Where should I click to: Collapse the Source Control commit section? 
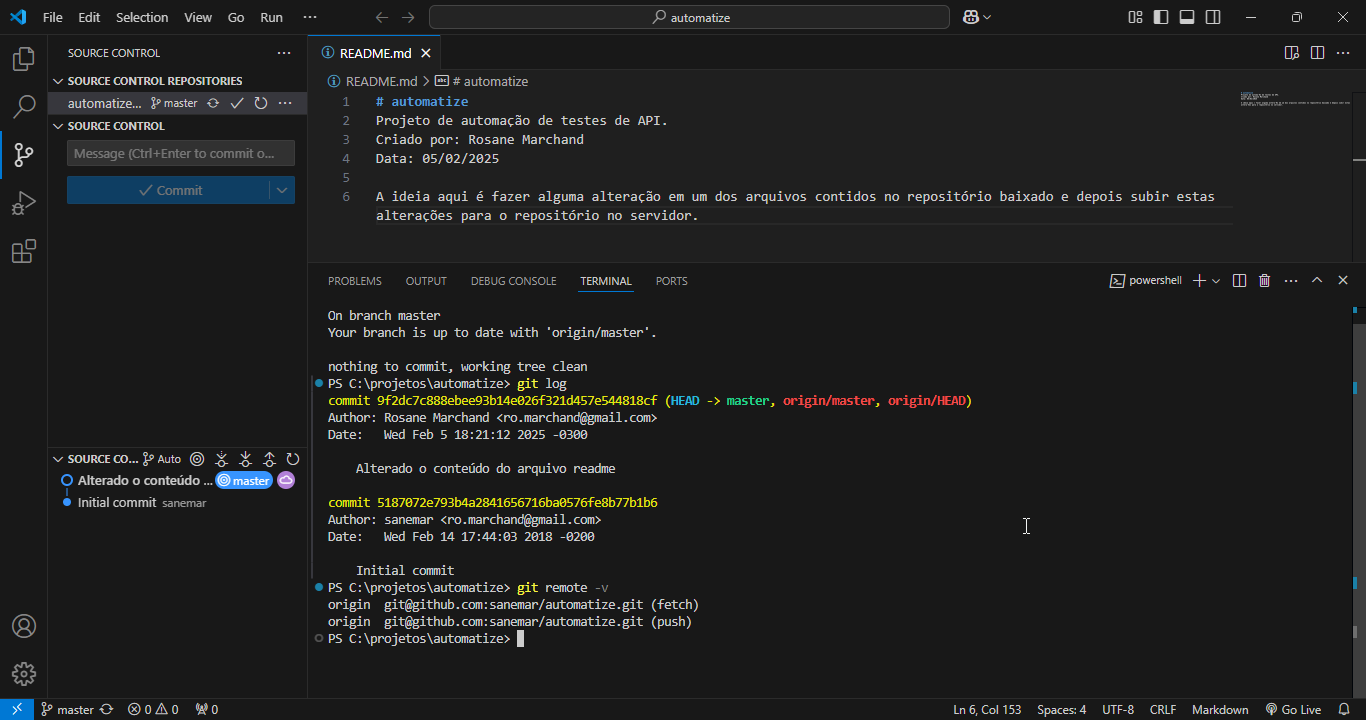click(x=57, y=126)
